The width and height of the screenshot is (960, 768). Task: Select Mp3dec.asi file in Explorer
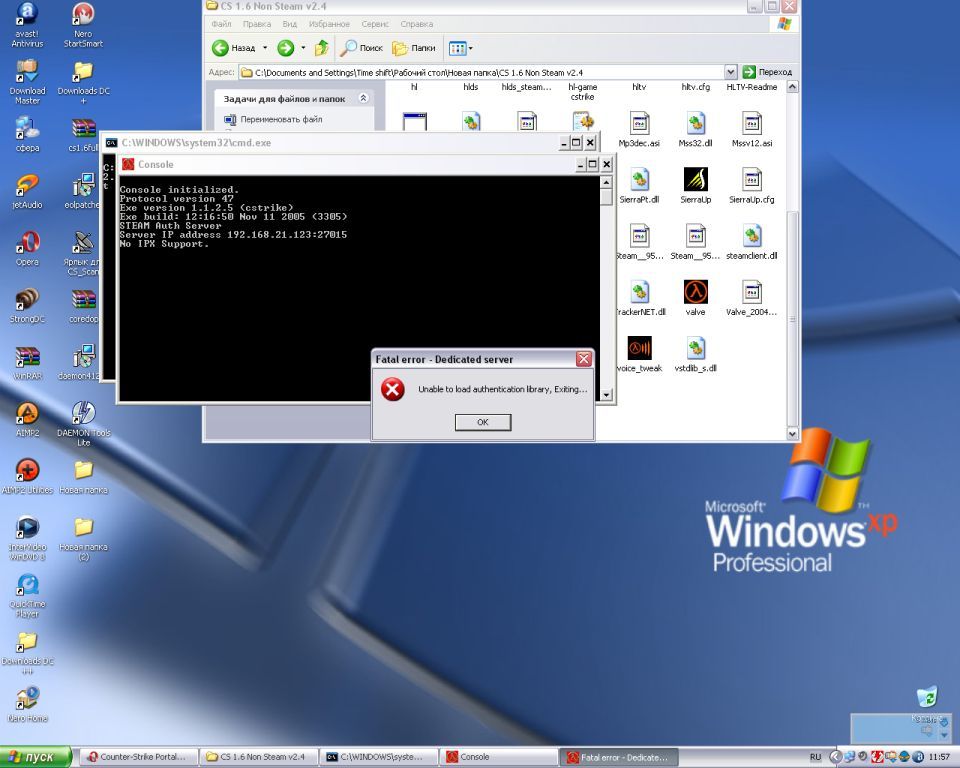click(639, 129)
